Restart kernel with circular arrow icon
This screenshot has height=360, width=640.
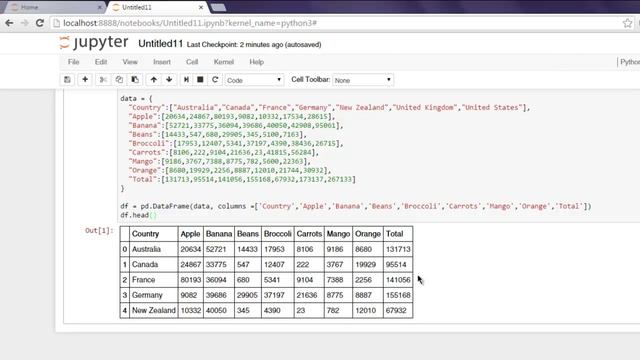[215, 80]
